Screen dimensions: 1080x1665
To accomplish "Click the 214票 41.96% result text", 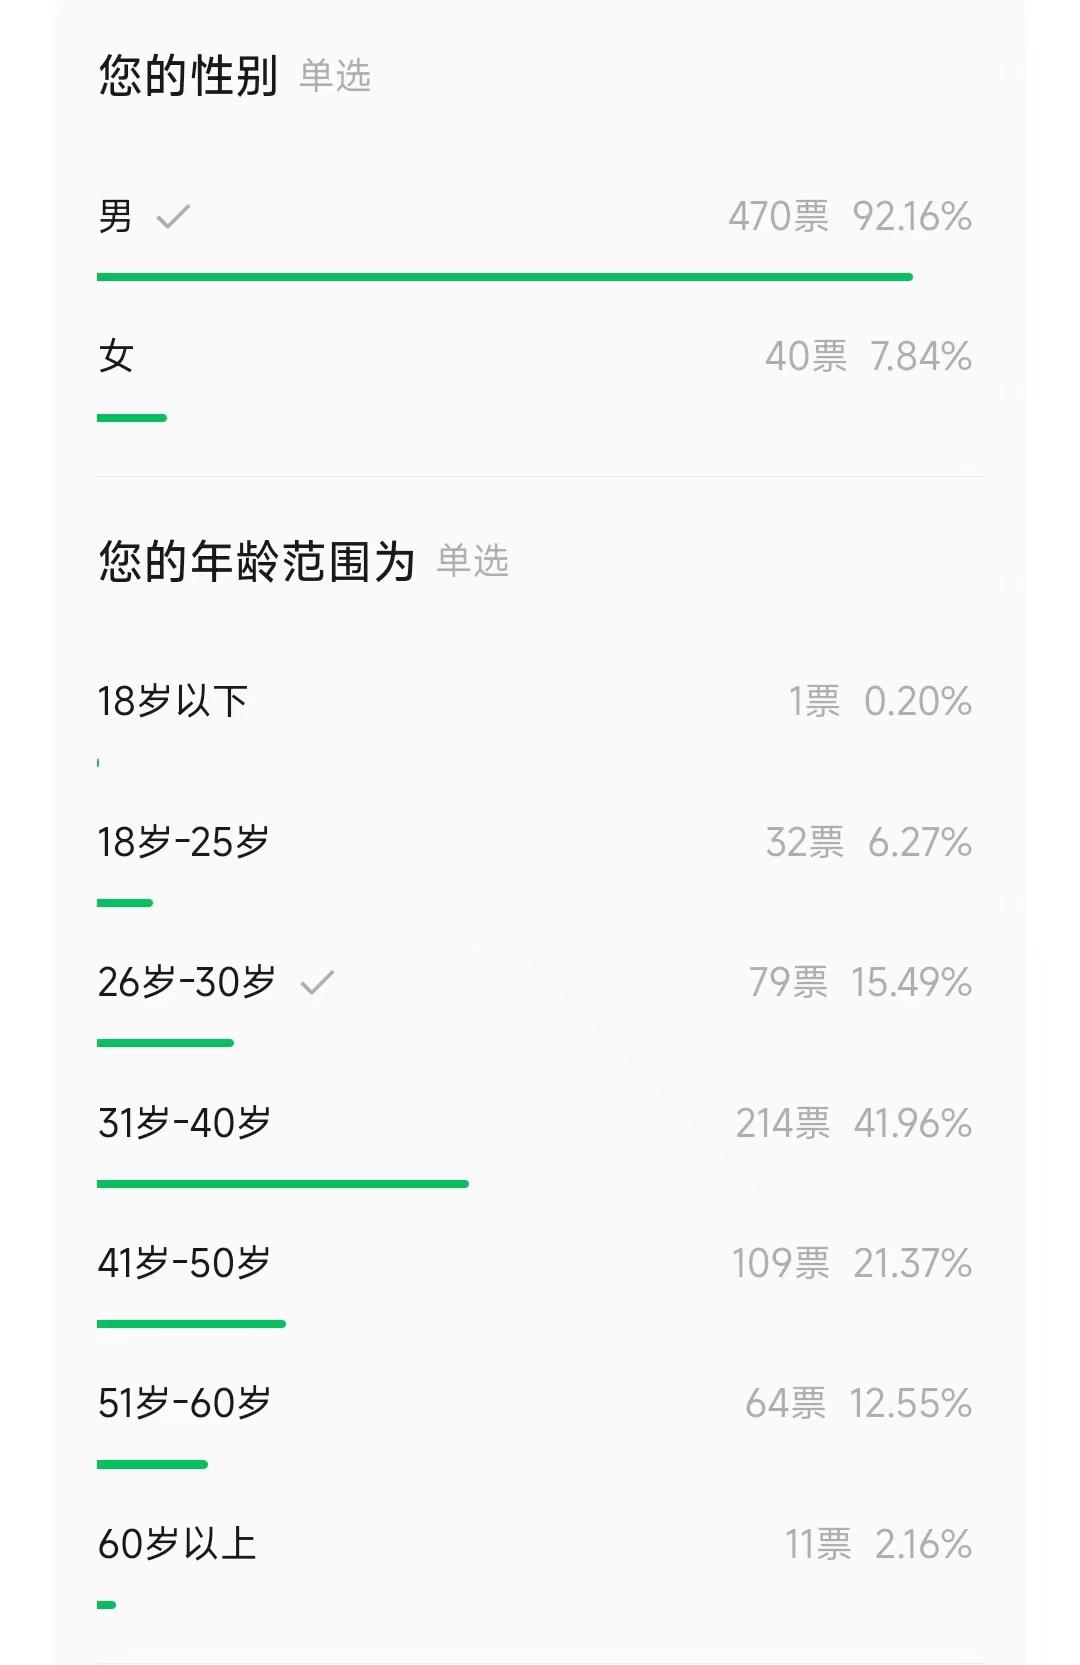I will point(854,1123).
